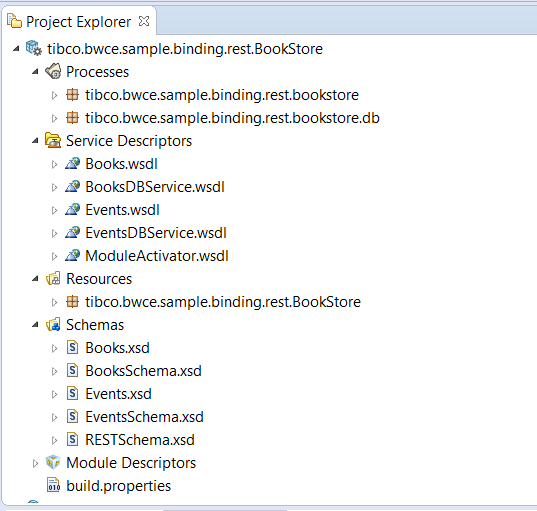This screenshot has width=537, height=511.
Task: Click the Service Descriptors folder icon
Action: [53, 141]
